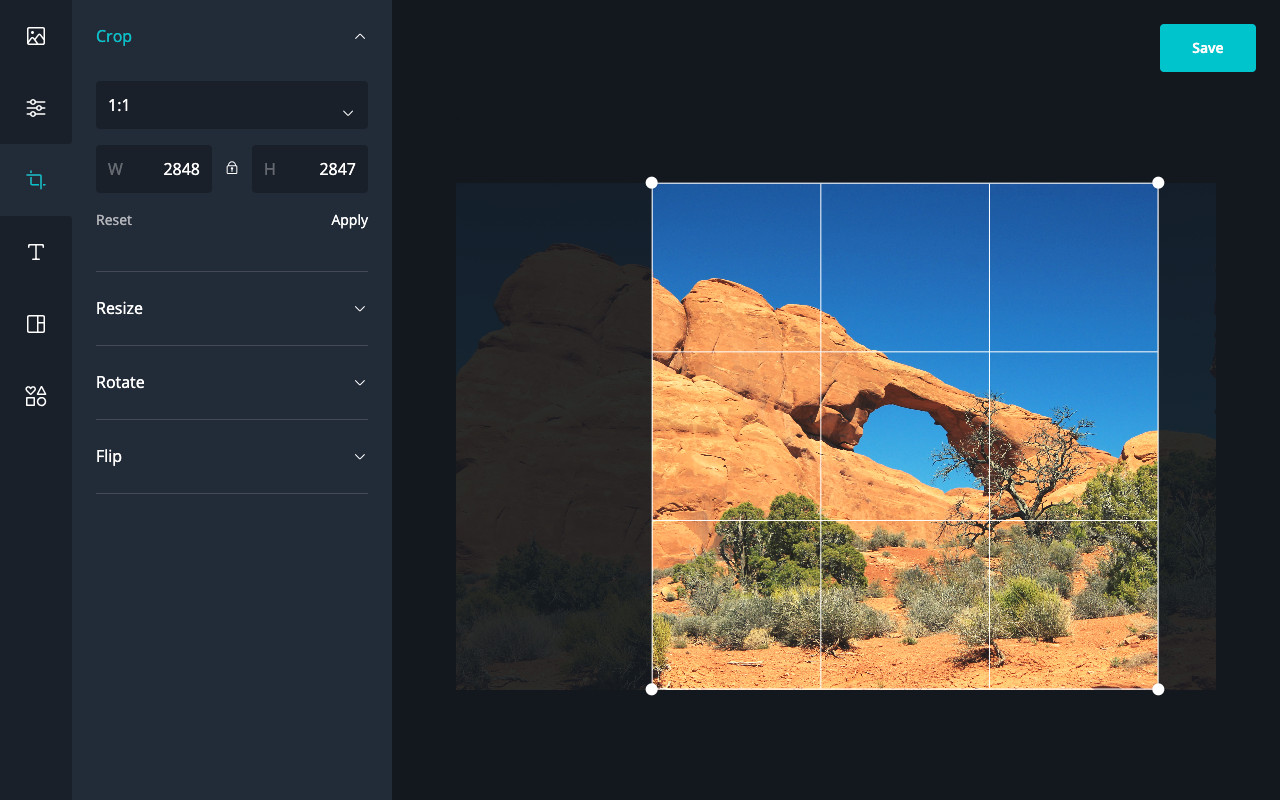Expand the Resize section
The height and width of the screenshot is (800, 1280).
tap(231, 308)
